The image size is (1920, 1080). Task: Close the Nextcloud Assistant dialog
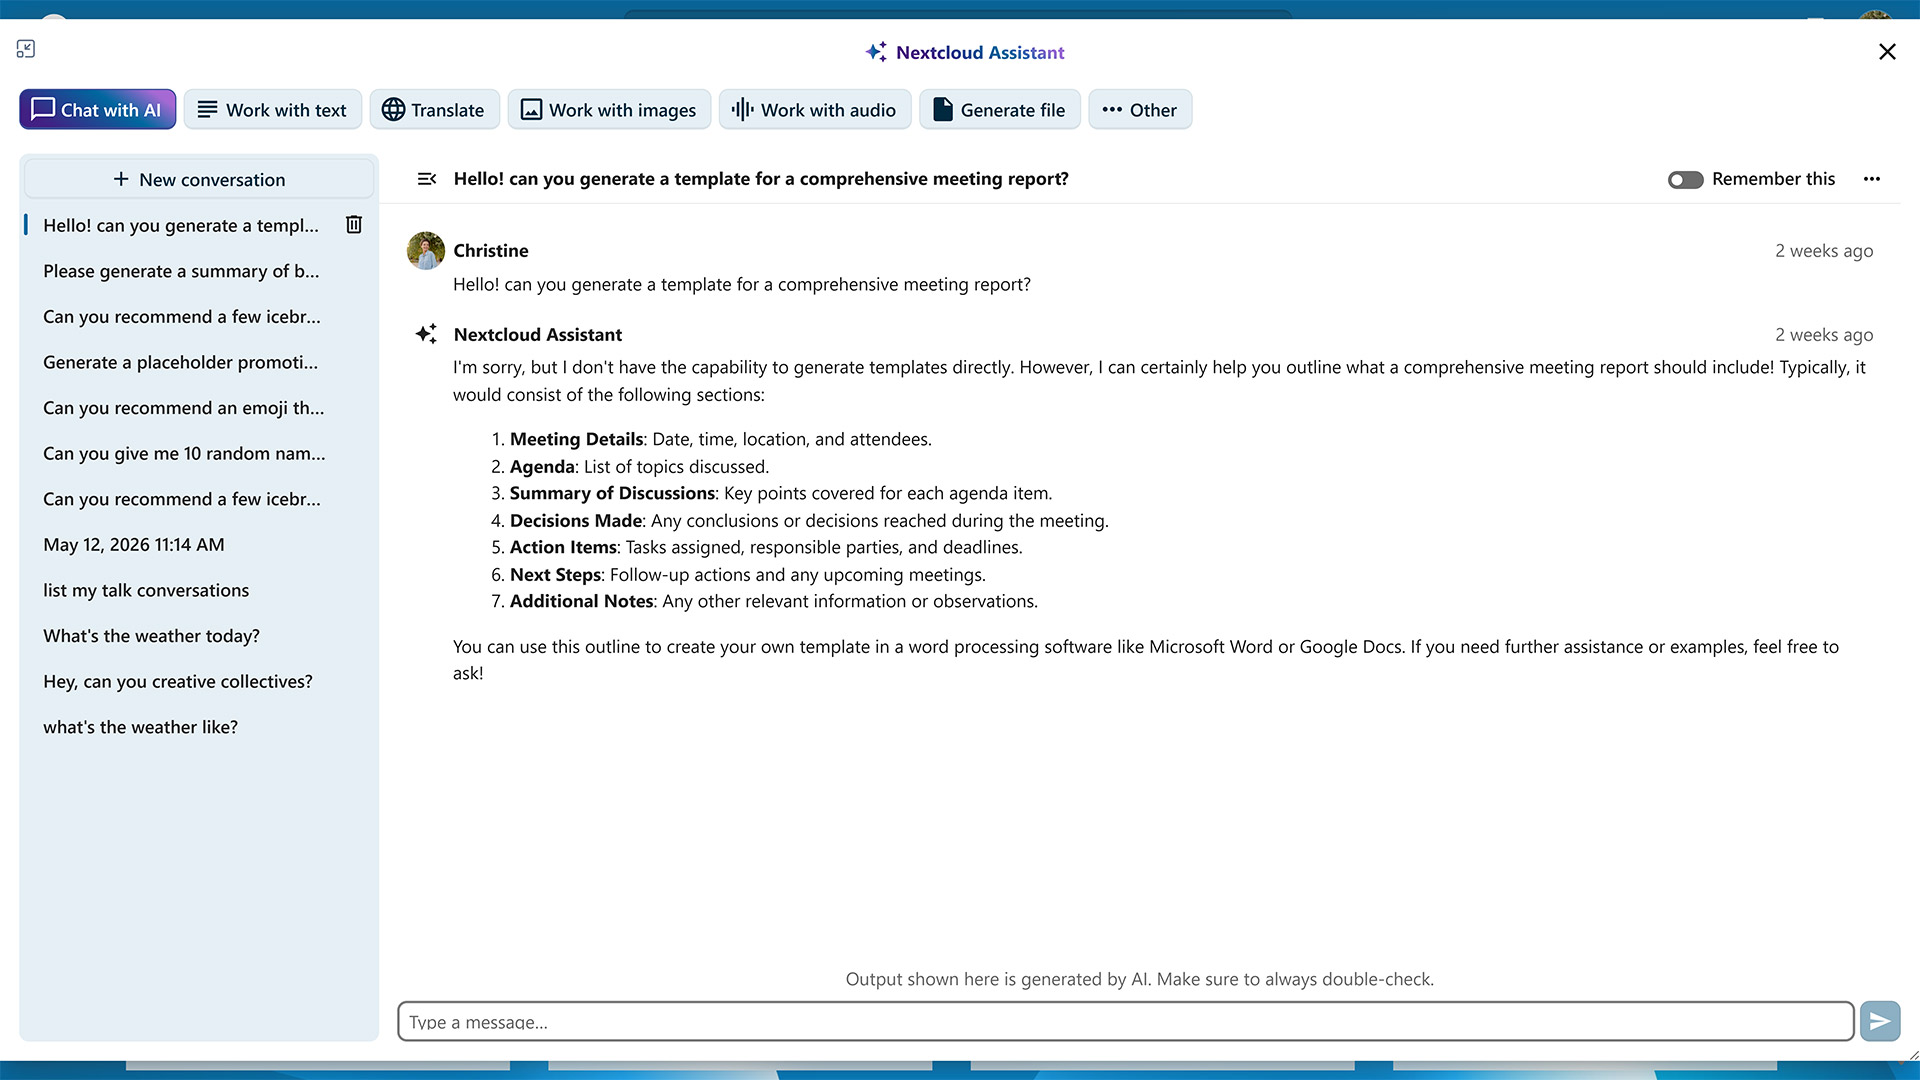[x=1887, y=51]
